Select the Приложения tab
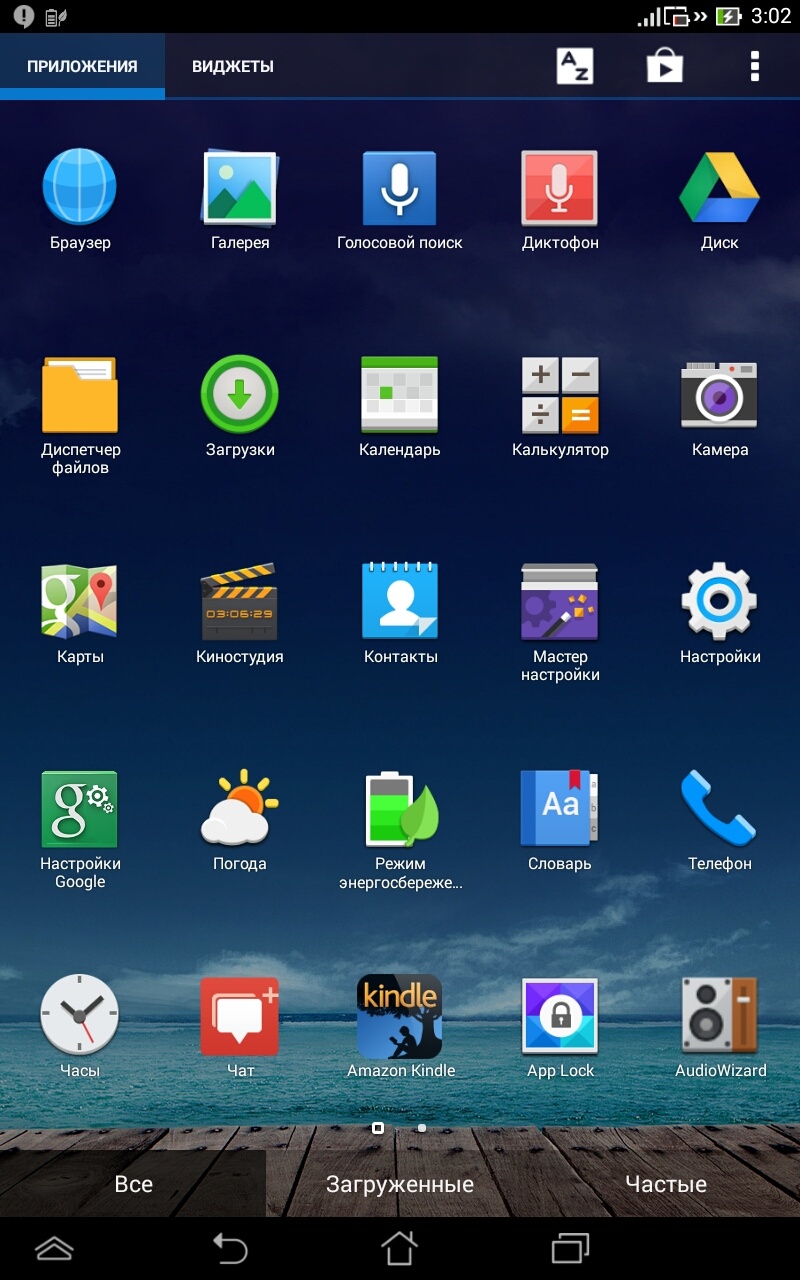 click(x=82, y=67)
